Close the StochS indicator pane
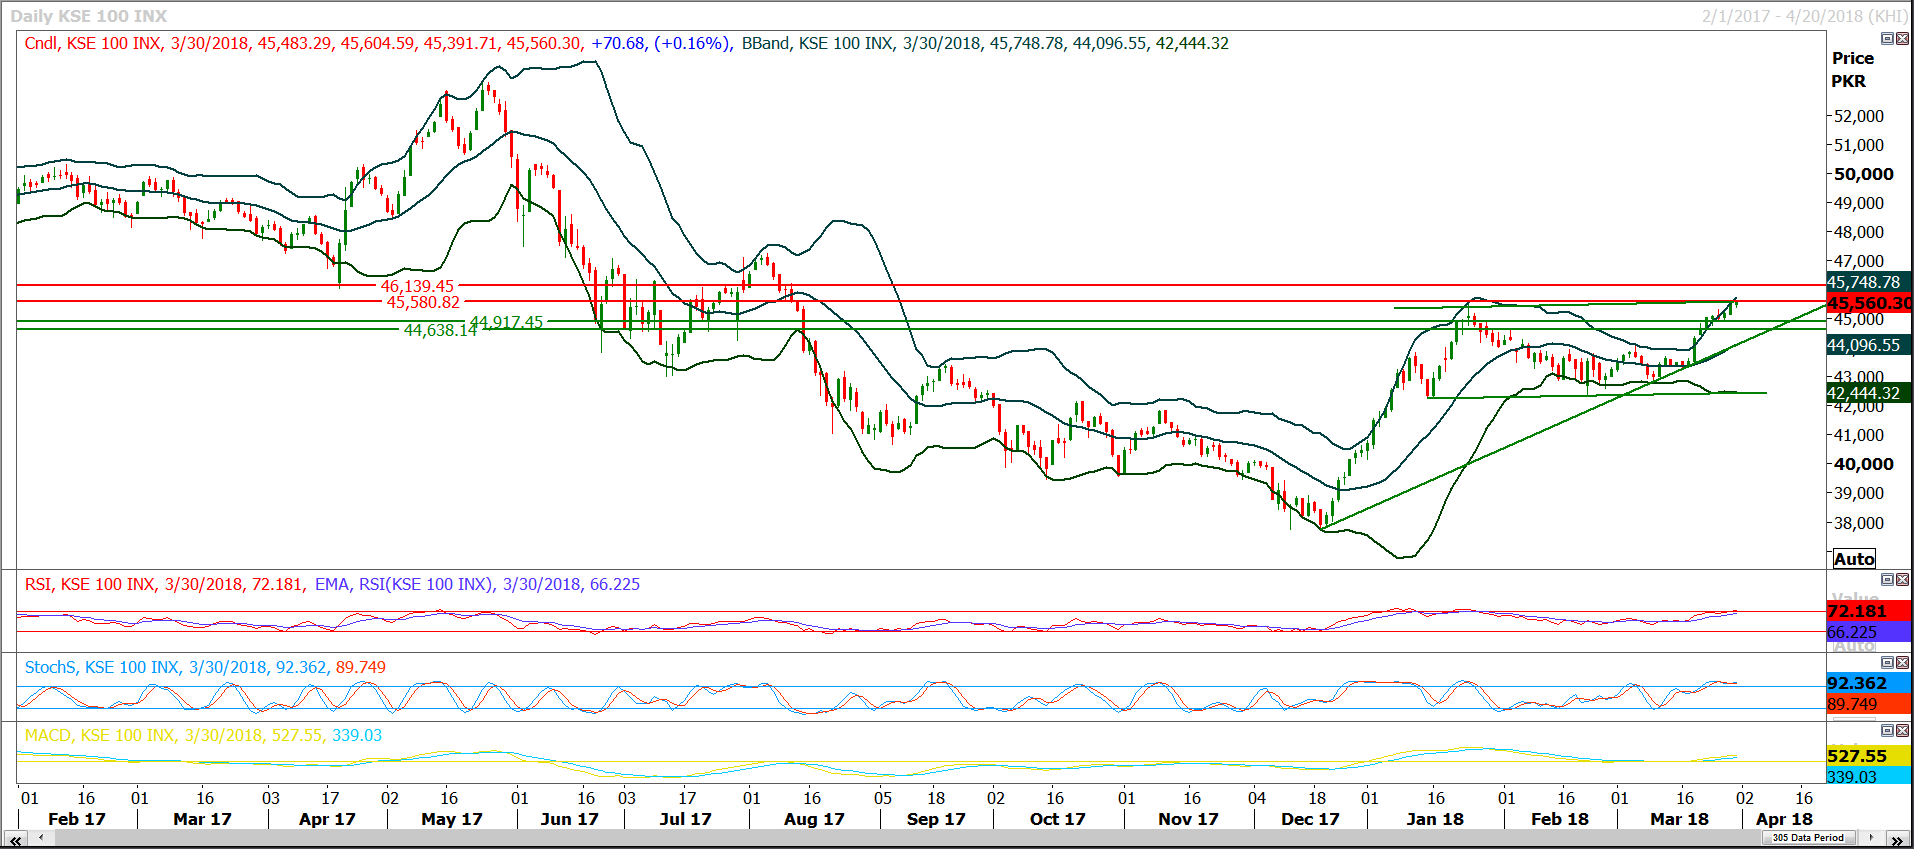Image resolution: width=1914 pixels, height=849 pixels. pos(1902,663)
